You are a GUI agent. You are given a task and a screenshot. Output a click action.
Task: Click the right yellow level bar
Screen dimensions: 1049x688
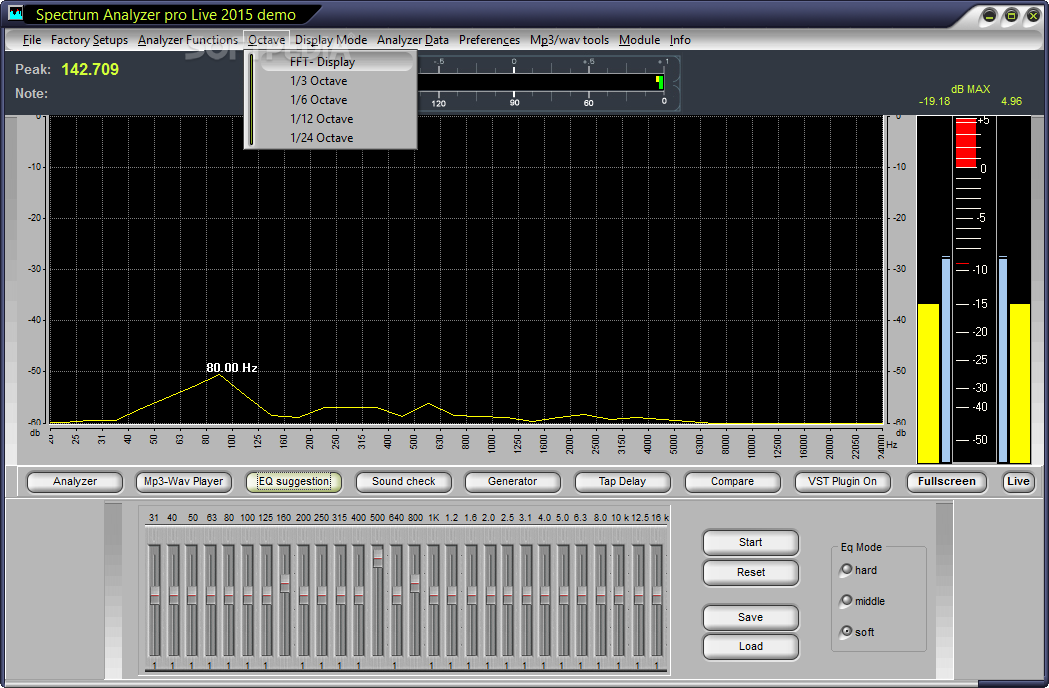1020,383
